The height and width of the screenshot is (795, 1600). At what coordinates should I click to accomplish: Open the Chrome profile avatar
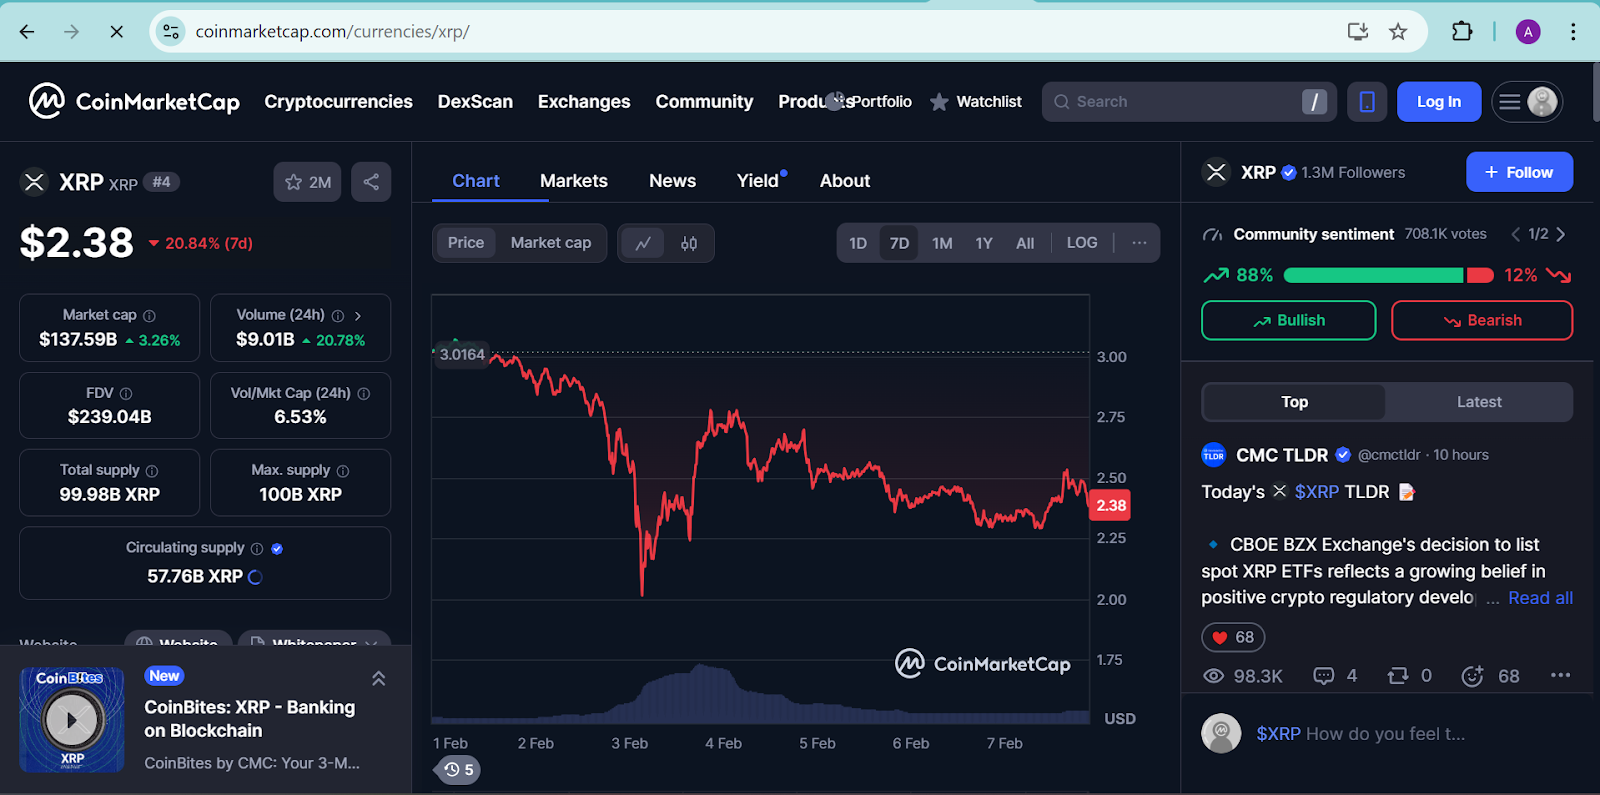1528,32
